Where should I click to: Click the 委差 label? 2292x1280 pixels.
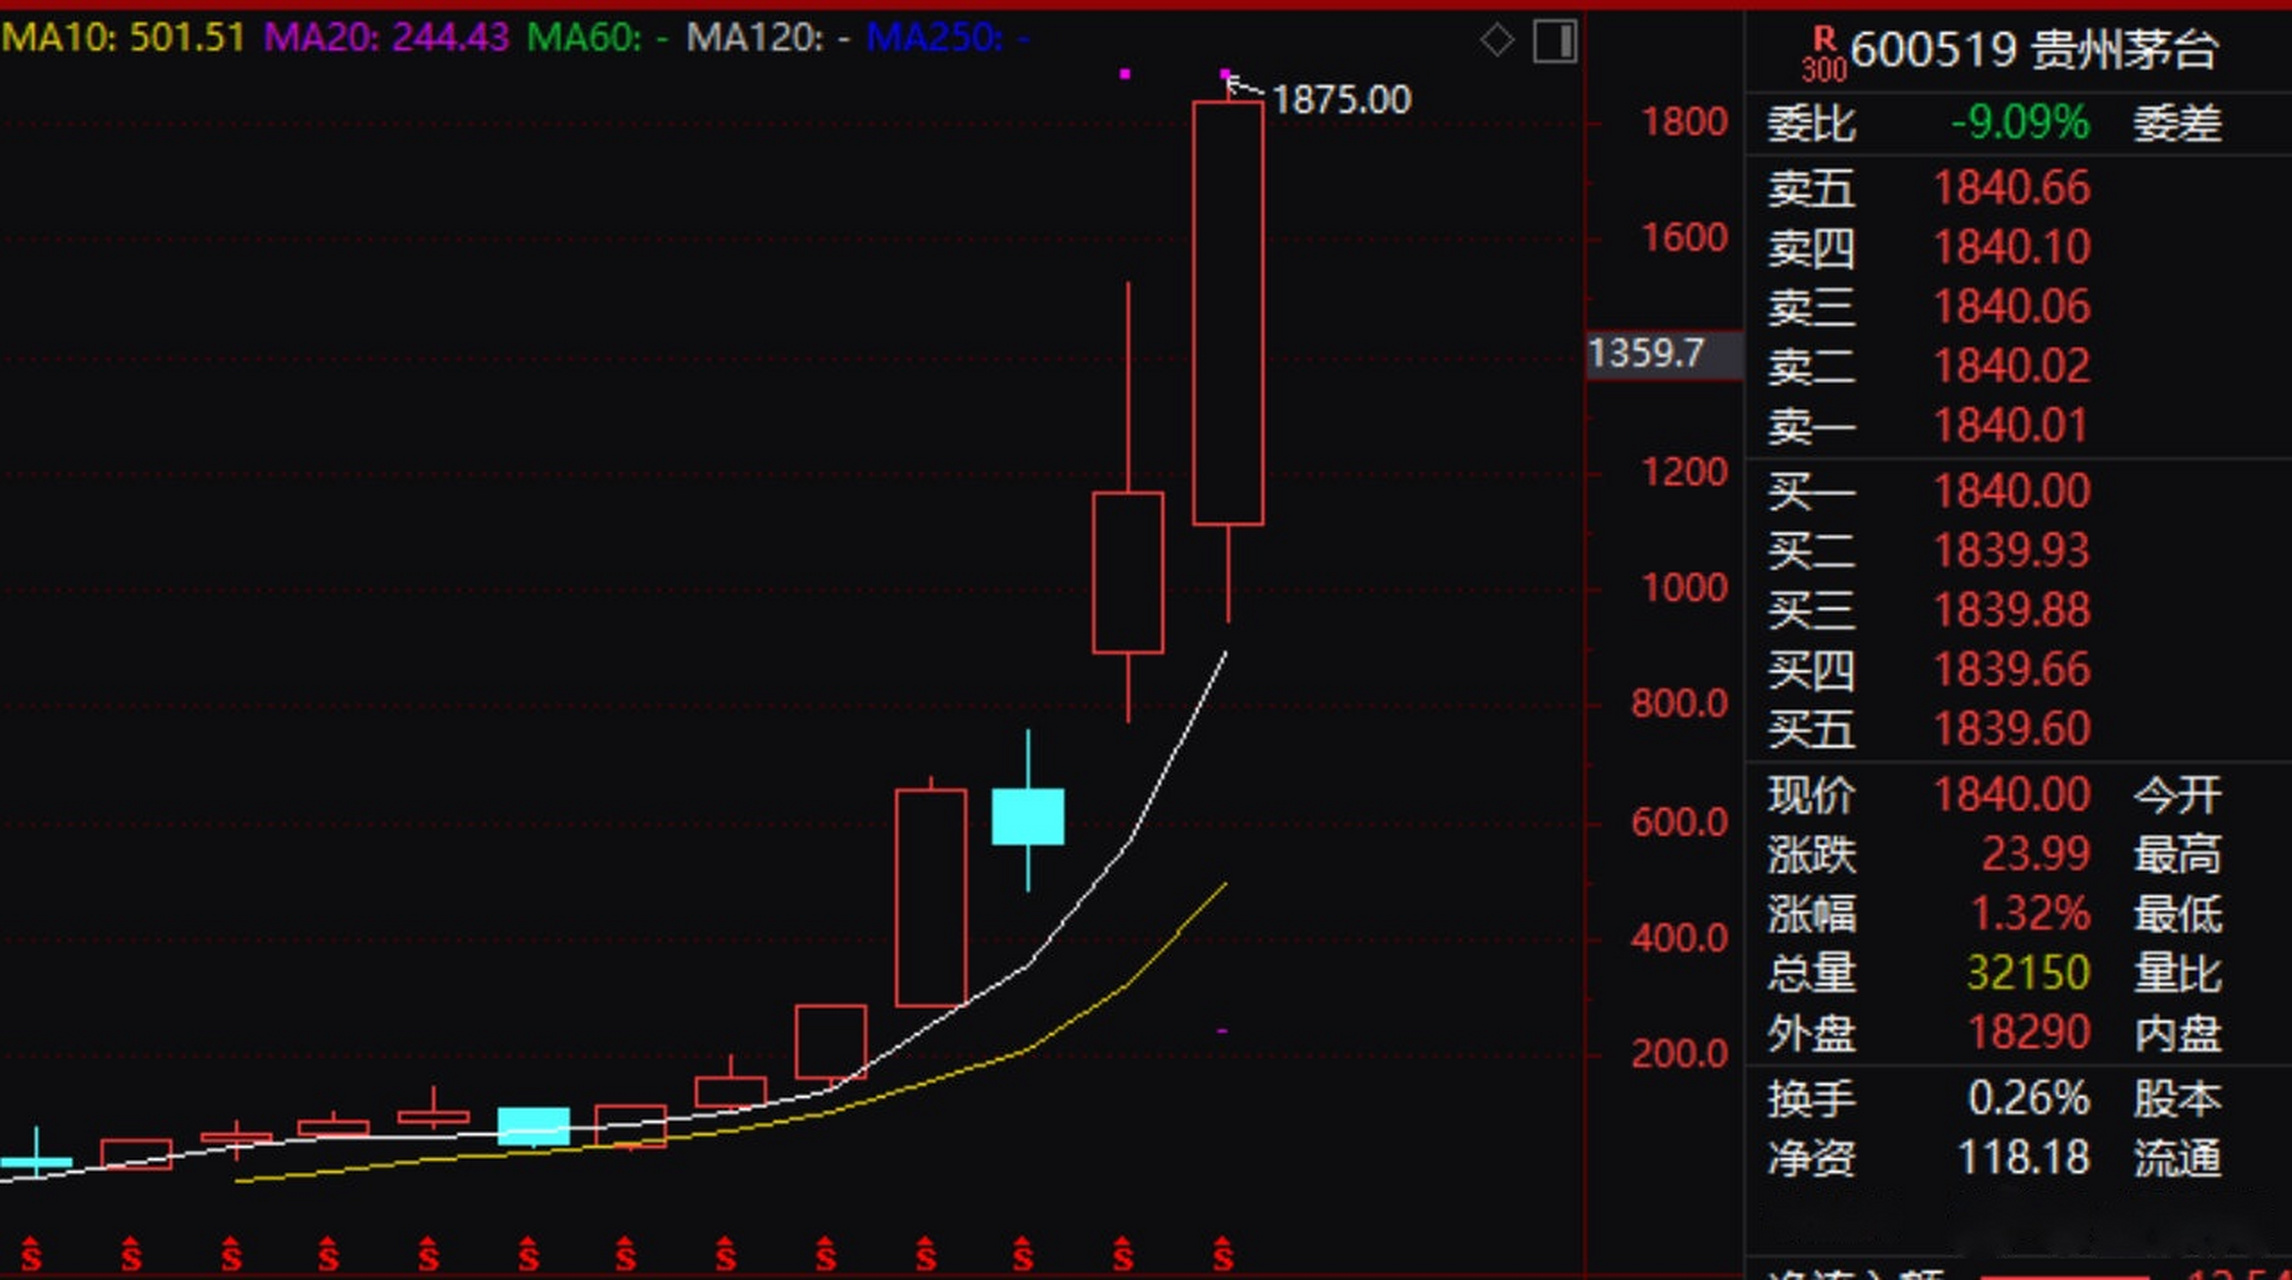tap(2177, 123)
